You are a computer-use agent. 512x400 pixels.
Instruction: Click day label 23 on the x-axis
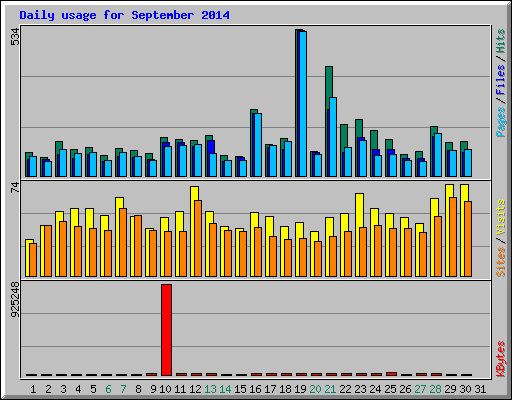tap(360, 389)
